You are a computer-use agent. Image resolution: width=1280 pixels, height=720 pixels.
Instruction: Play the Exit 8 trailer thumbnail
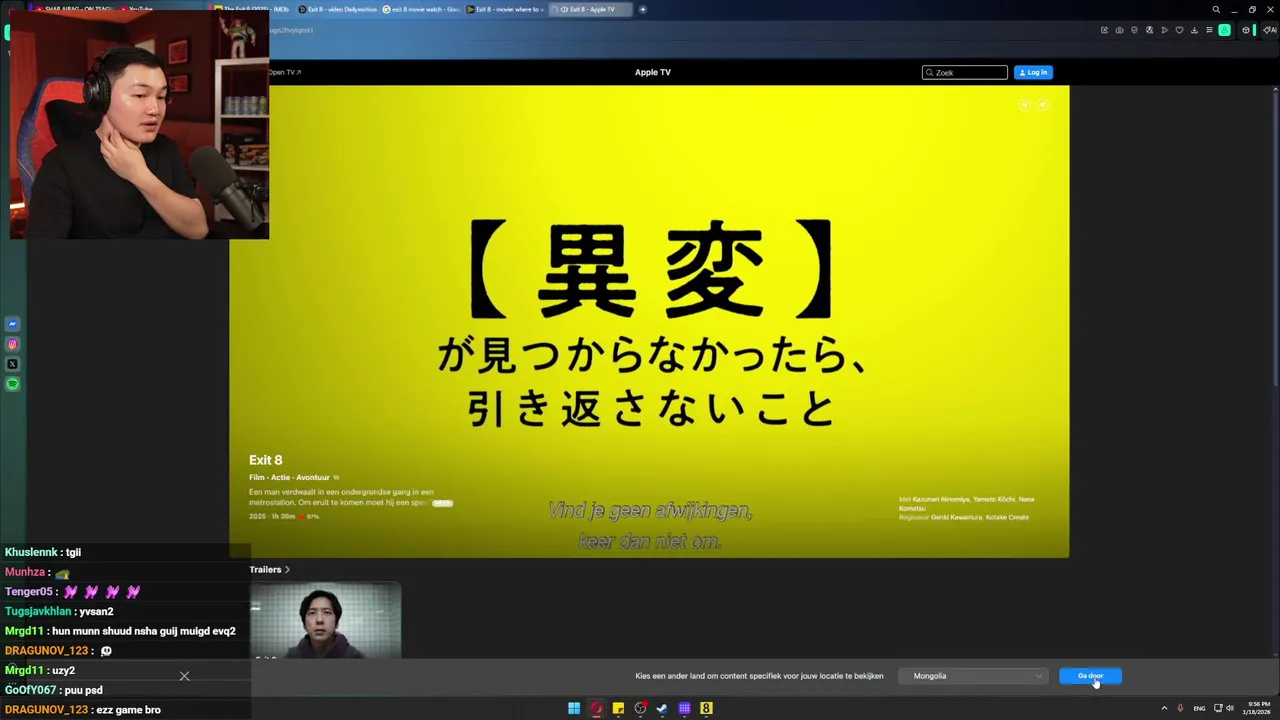click(325, 622)
